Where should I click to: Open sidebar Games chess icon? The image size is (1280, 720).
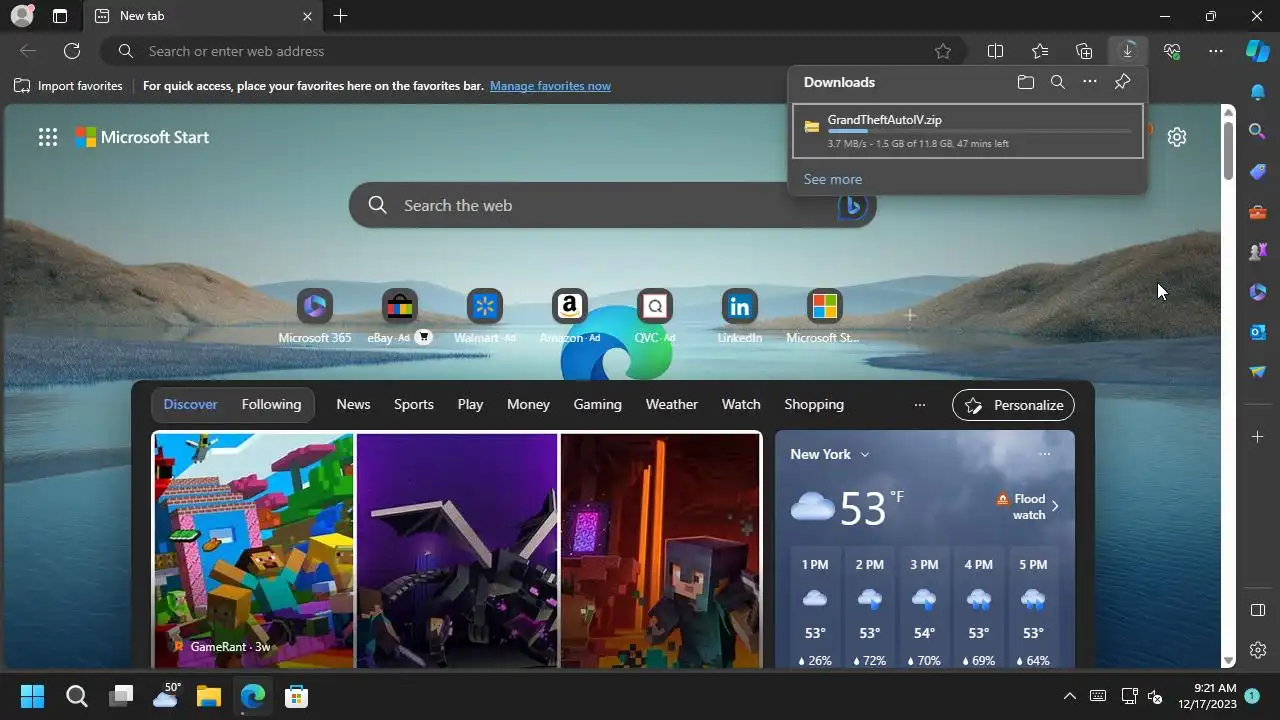1258,252
